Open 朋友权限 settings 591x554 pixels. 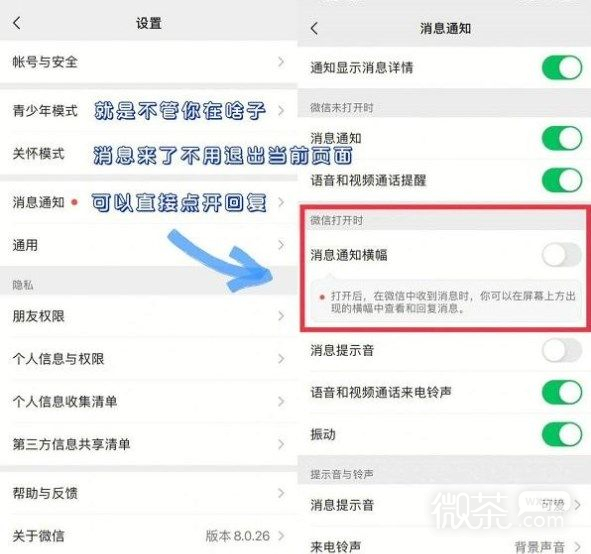(149, 316)
